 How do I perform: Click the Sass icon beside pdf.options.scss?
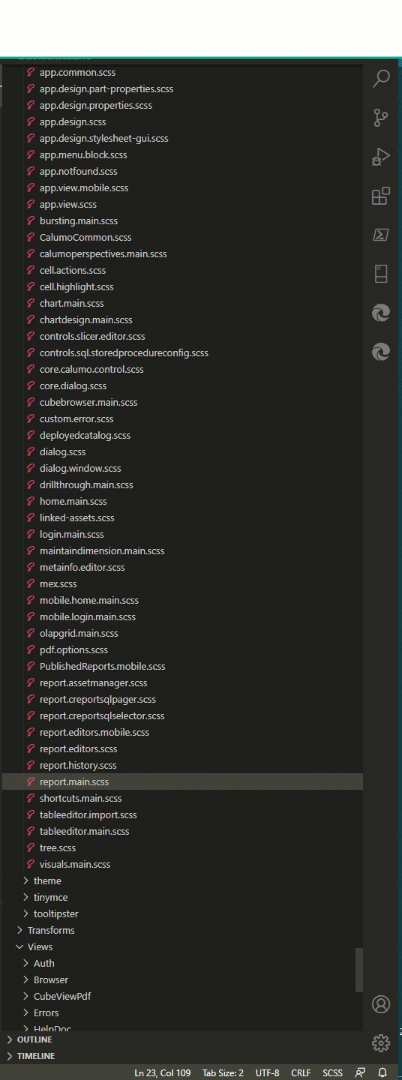click(x=30, y=650)
